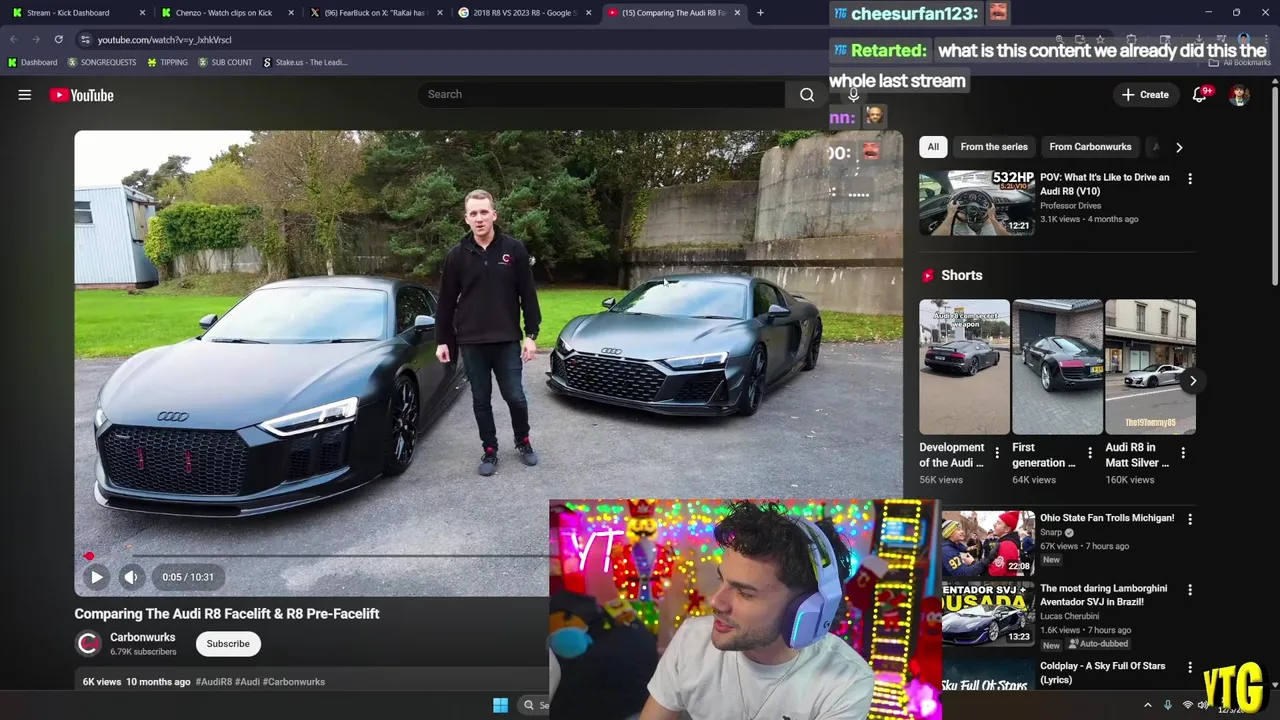The height and width of the screenshot is (720, 1280).
Task: Open the YouTube guide hamburger menu
Action: tap(25, 95)
